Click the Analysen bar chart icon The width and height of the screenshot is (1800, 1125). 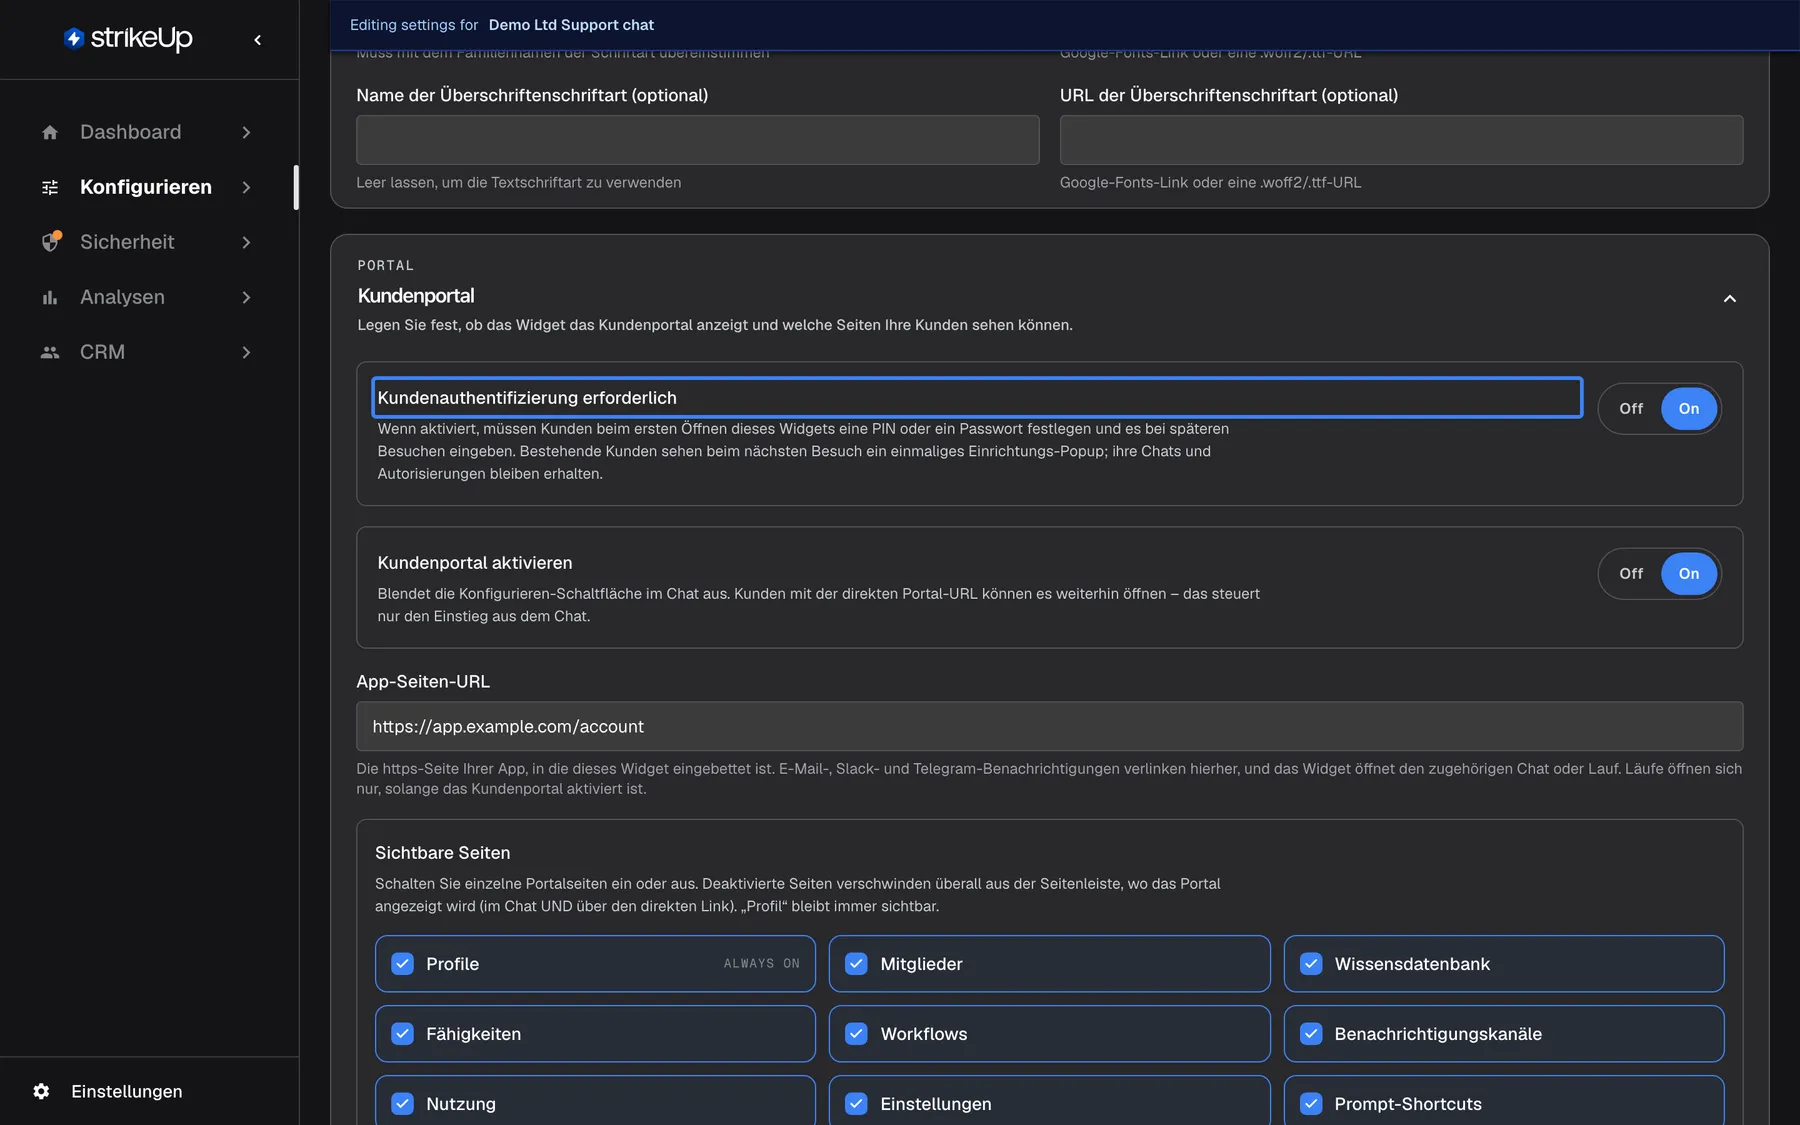50,297
